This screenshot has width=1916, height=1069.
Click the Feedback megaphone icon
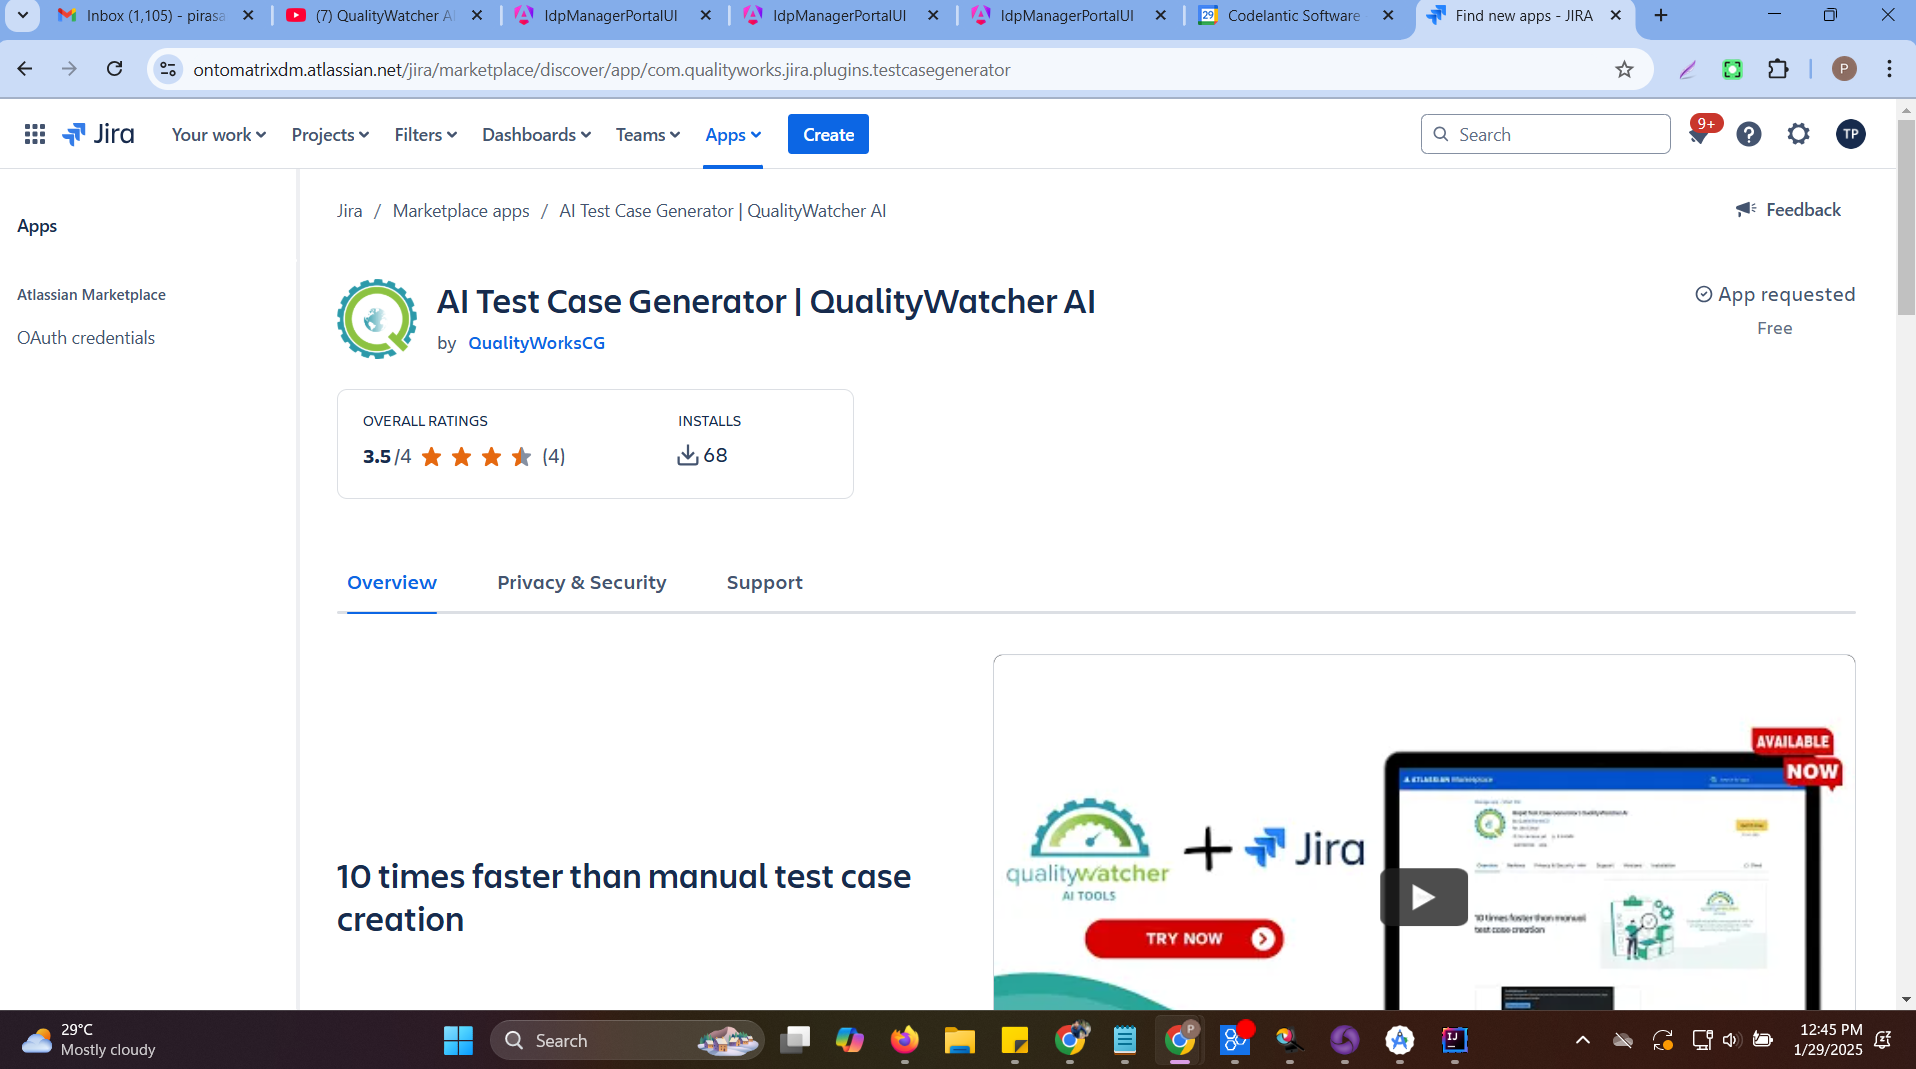pyautogui.click(x=1746, y=209)
